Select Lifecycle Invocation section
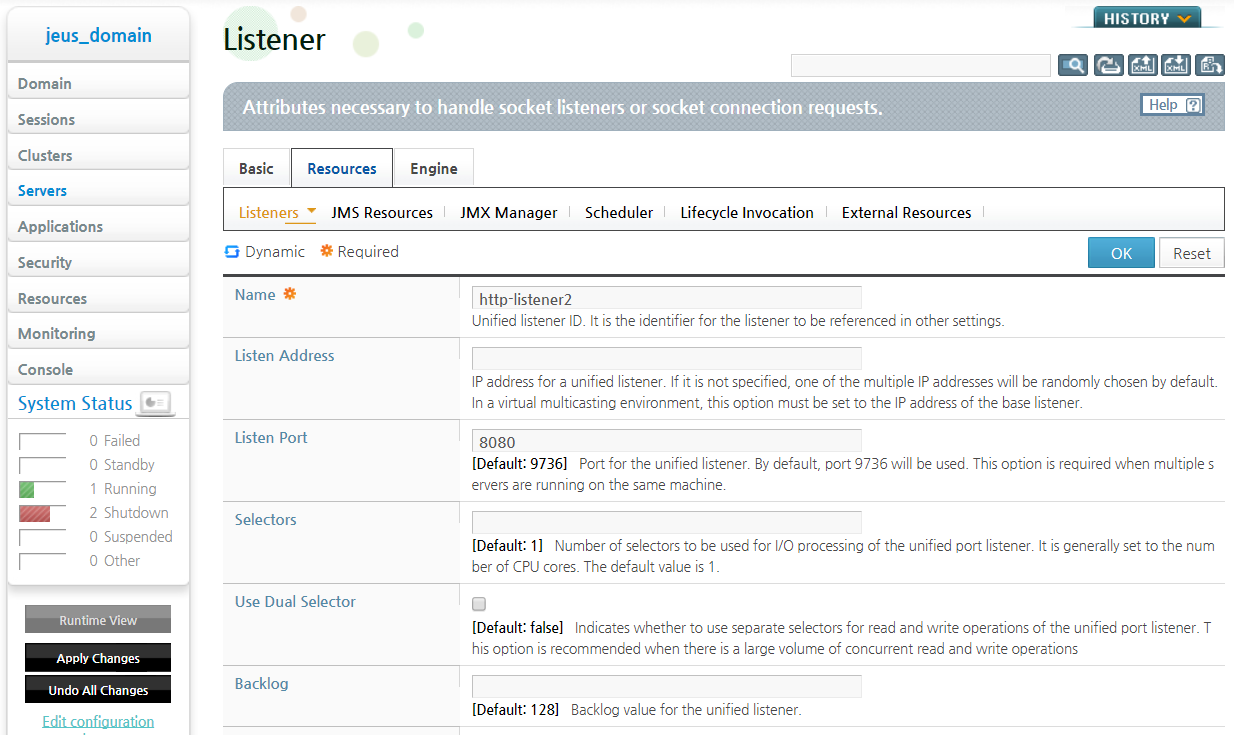The height and width of the screenshot is (735, 1234). [x=747, y=213]
